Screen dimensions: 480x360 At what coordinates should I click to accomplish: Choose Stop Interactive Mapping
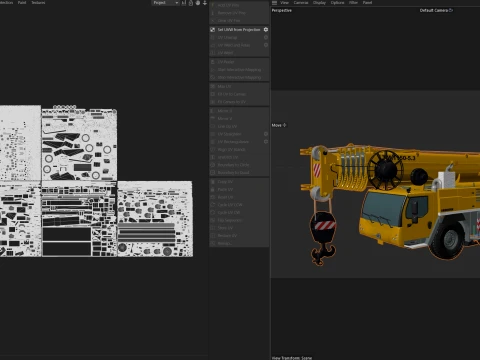pyautogui.click(x=239, y=77)
